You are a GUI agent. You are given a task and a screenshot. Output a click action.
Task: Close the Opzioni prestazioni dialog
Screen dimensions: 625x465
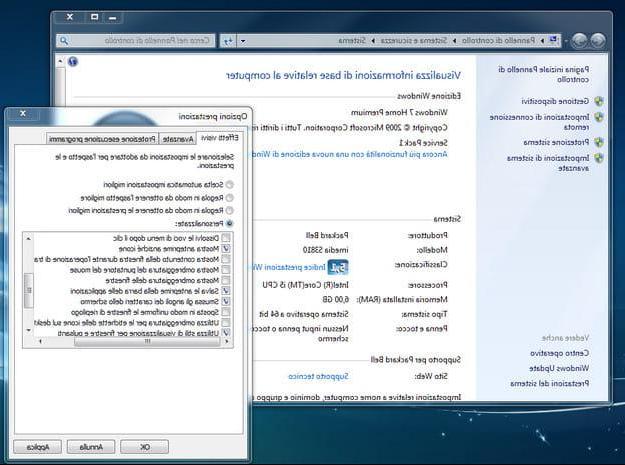tap(23, 114)
